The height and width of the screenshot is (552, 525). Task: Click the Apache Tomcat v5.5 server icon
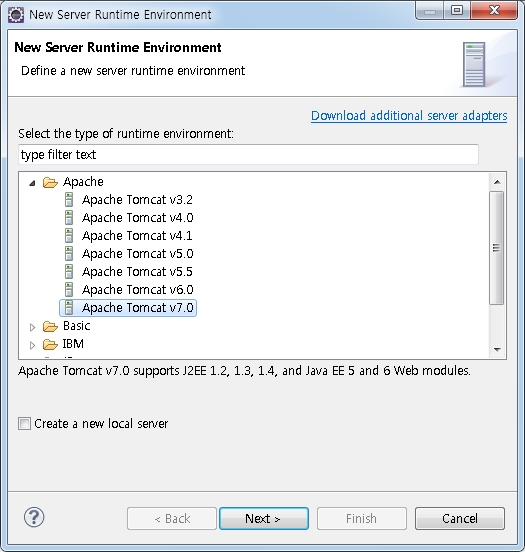coord(69,271)
